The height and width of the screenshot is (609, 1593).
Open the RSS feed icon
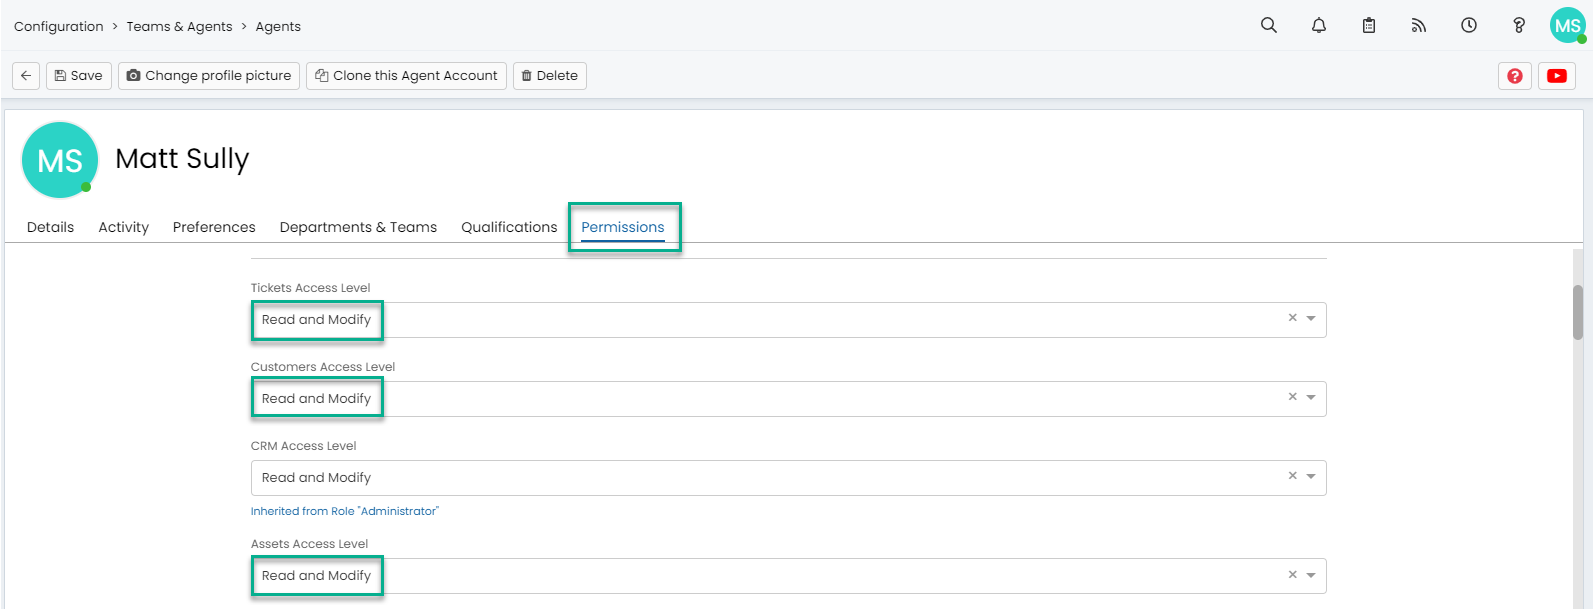pos(1418,26)
